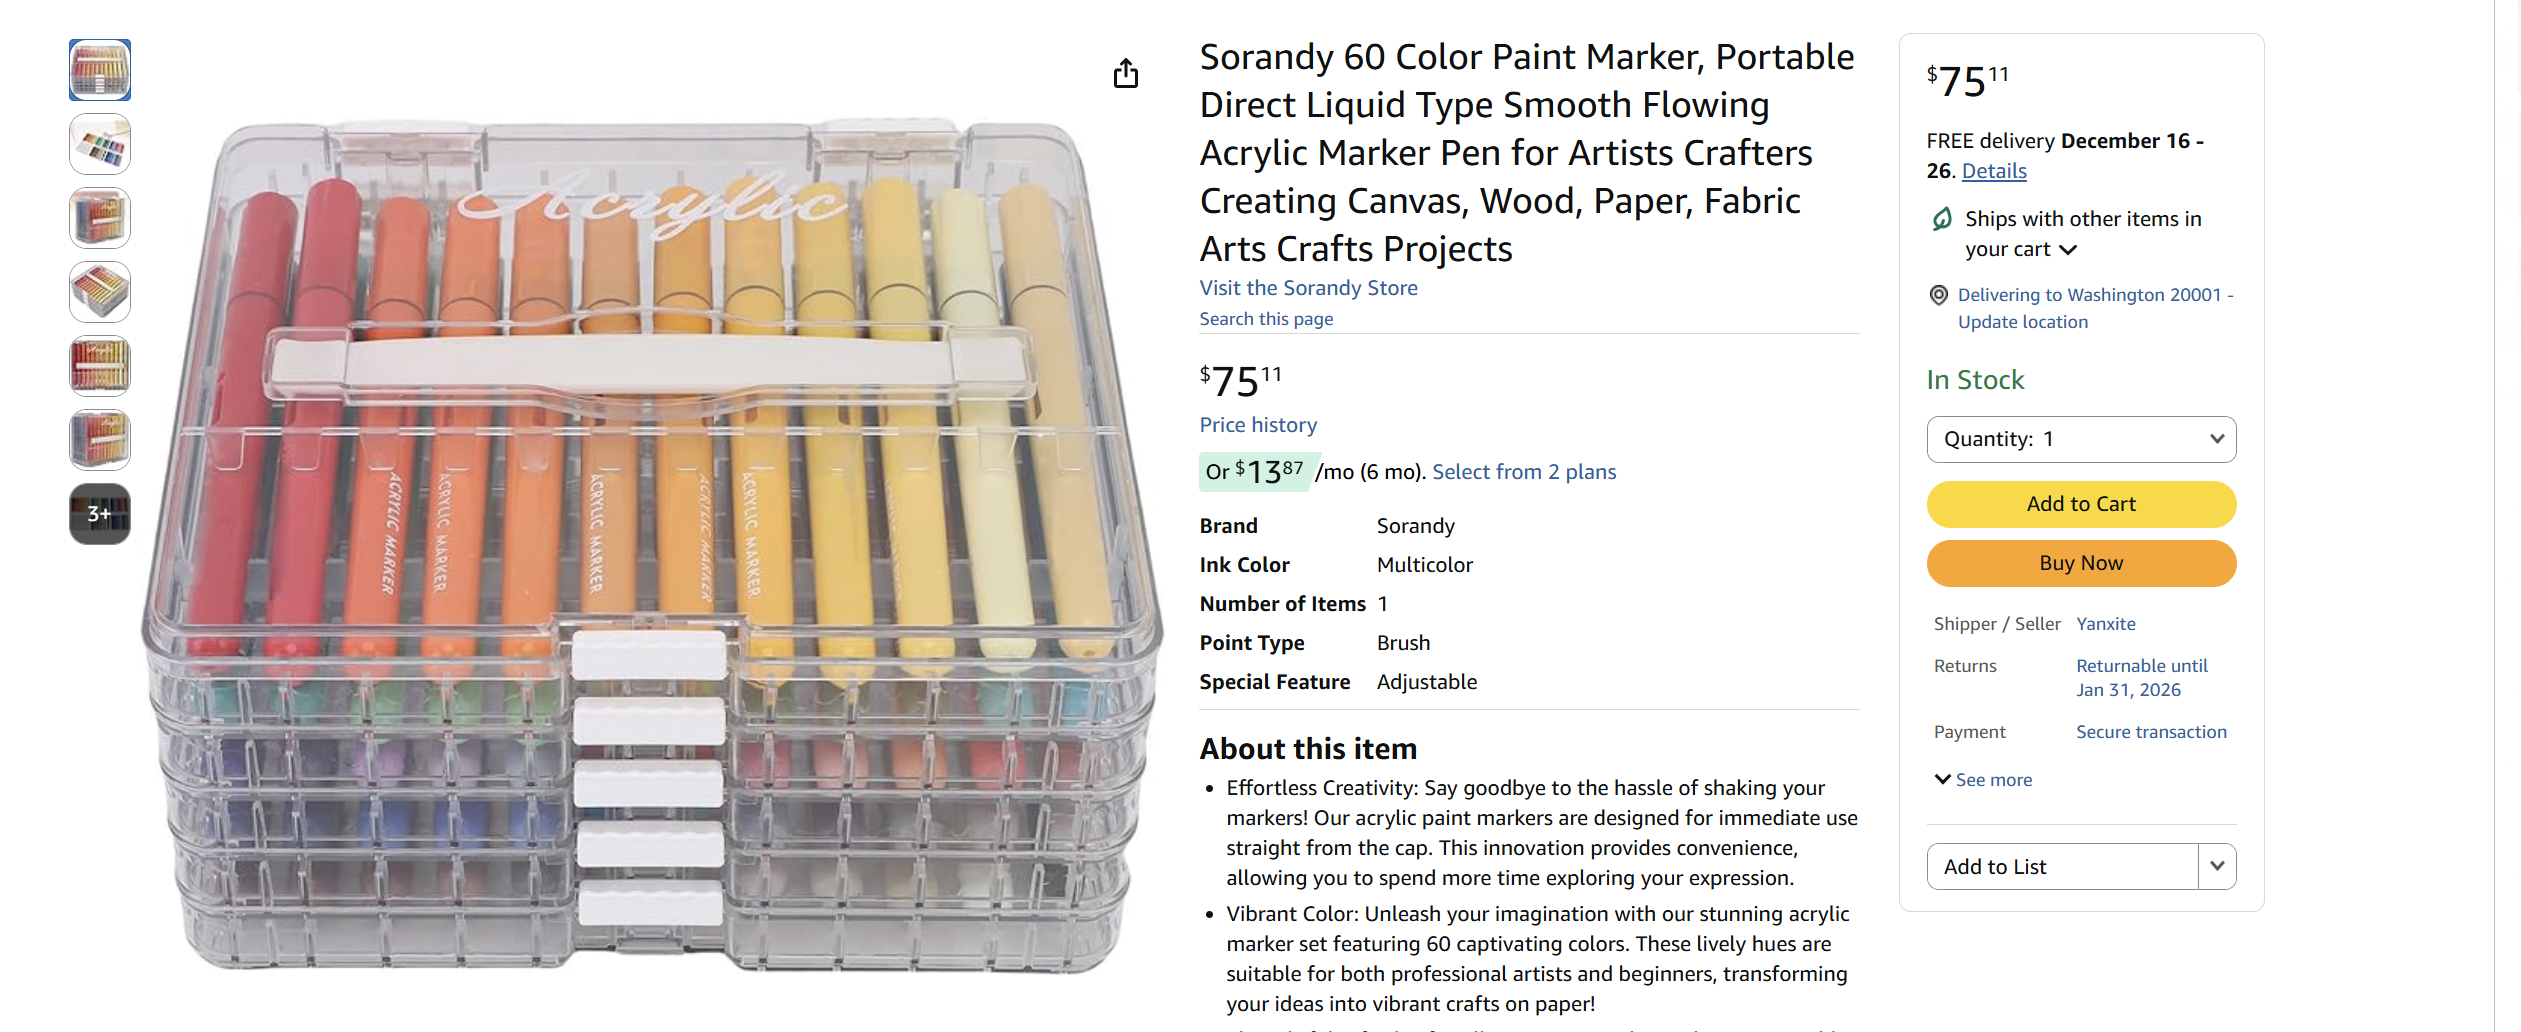This screenshot has width=2521, height=1032.
Task: Click the delivery location pin icon
Action: [x=1938, y=295]
